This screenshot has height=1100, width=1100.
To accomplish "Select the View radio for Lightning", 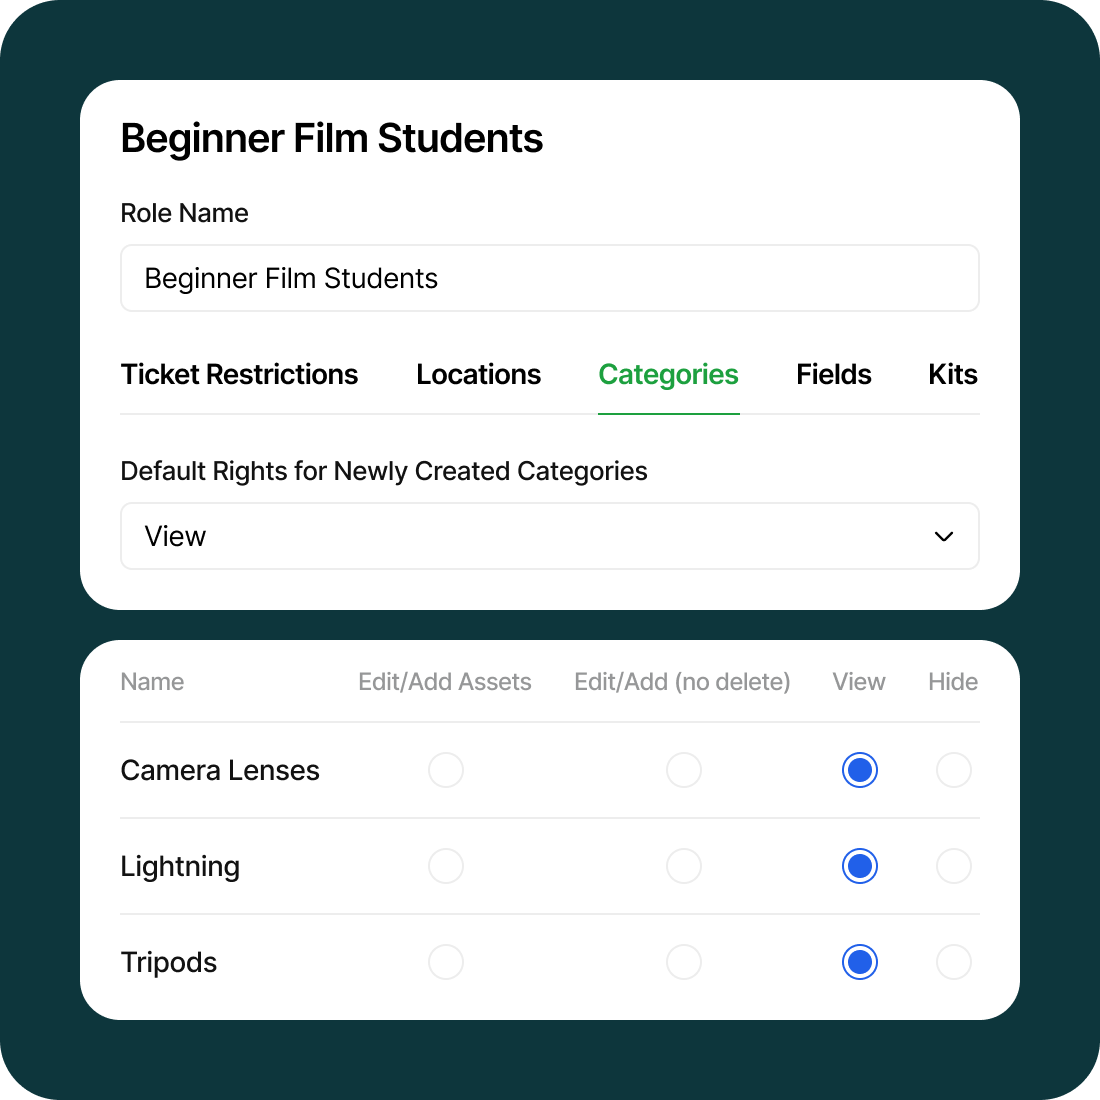I will point(859,866).
